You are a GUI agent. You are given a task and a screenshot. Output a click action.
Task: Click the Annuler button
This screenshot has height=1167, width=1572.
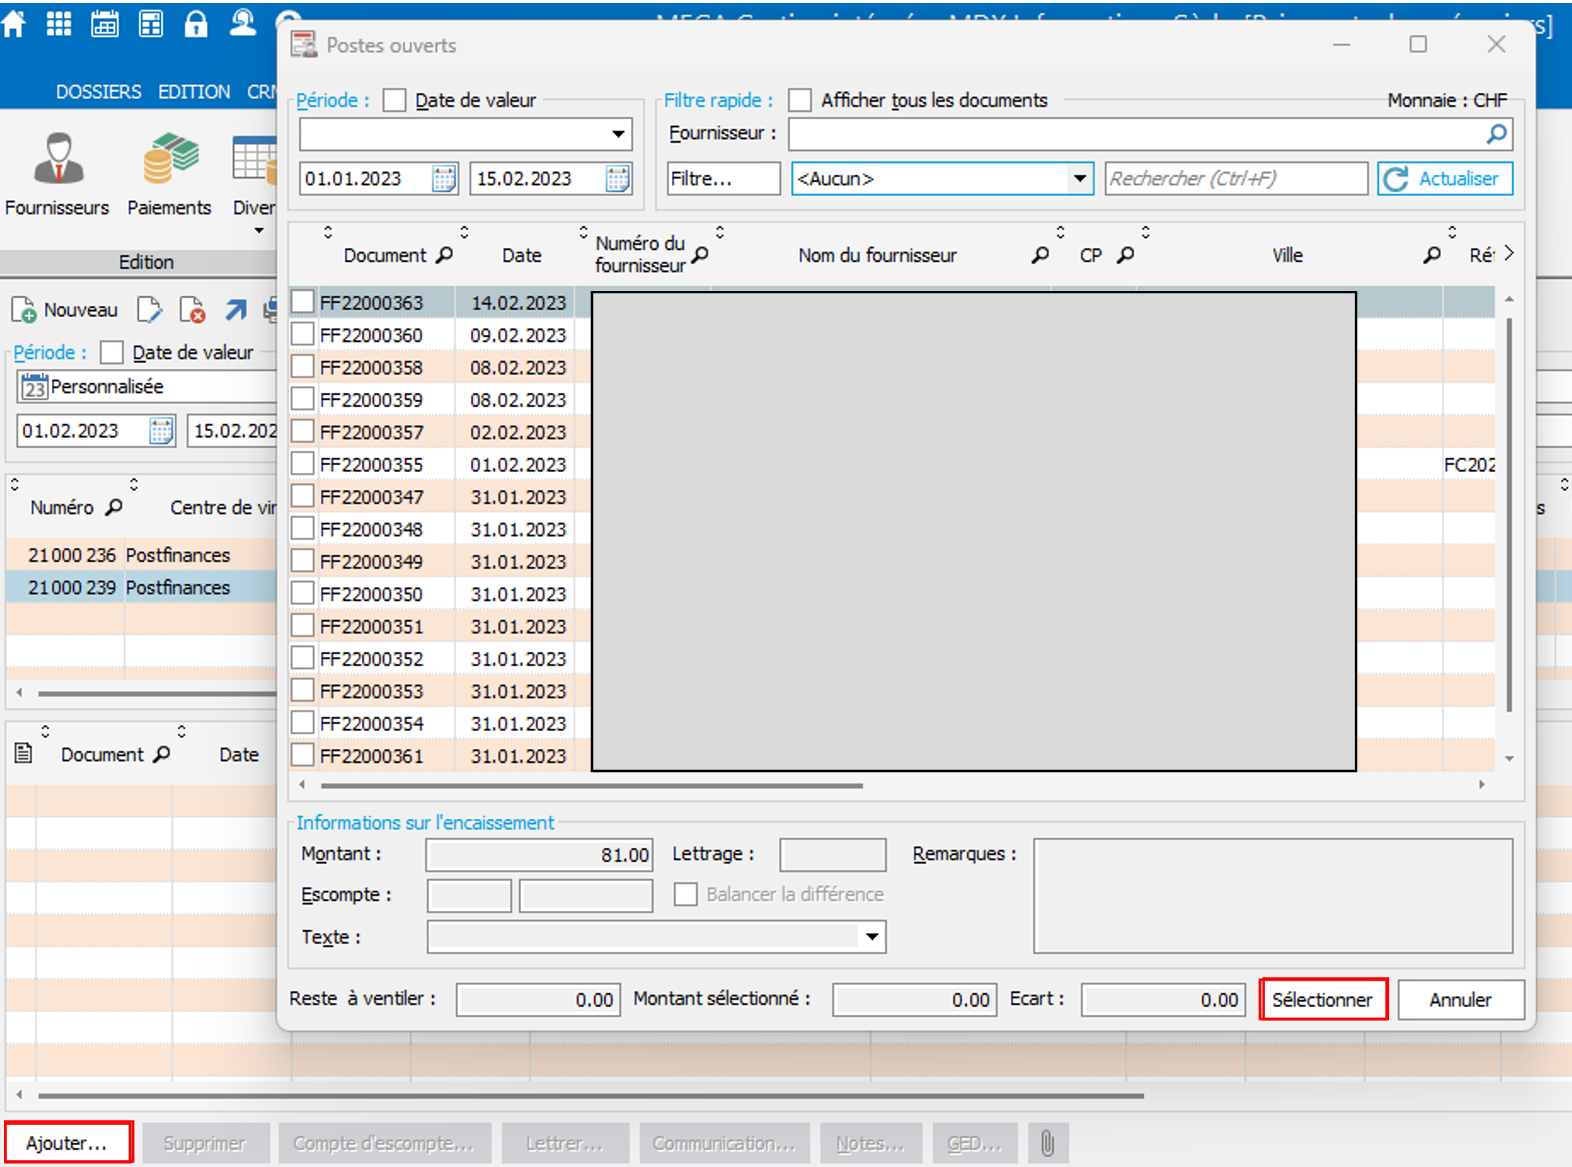[x=1461, y=999]
